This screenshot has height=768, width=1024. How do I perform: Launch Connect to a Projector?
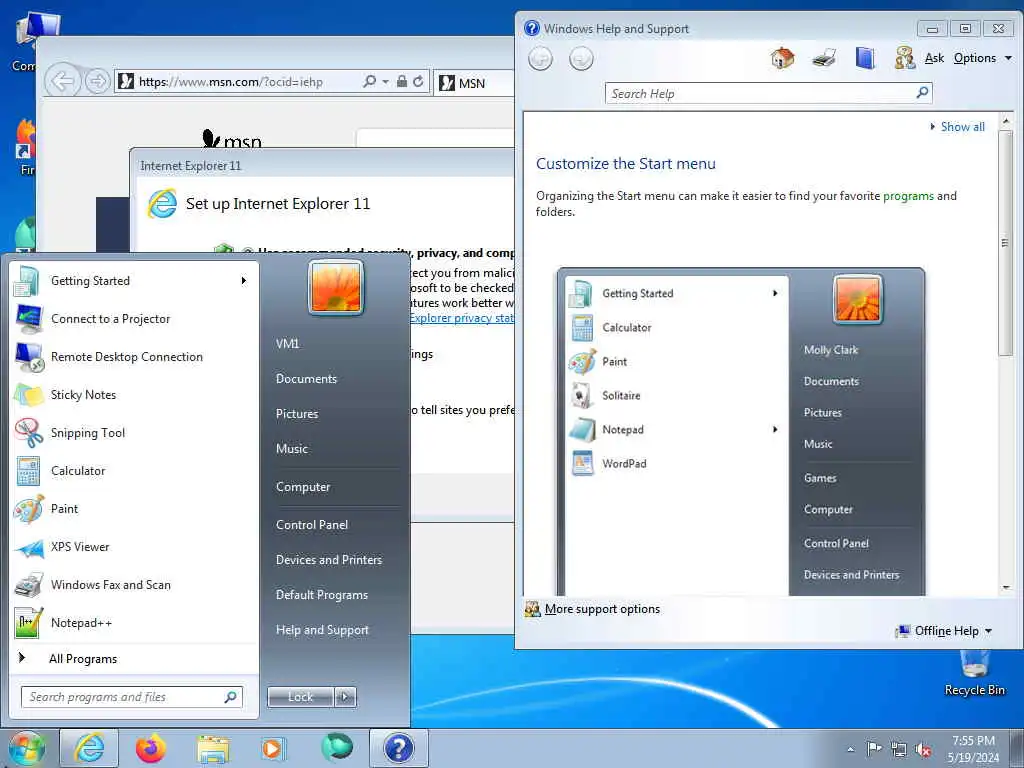point(134,319)
